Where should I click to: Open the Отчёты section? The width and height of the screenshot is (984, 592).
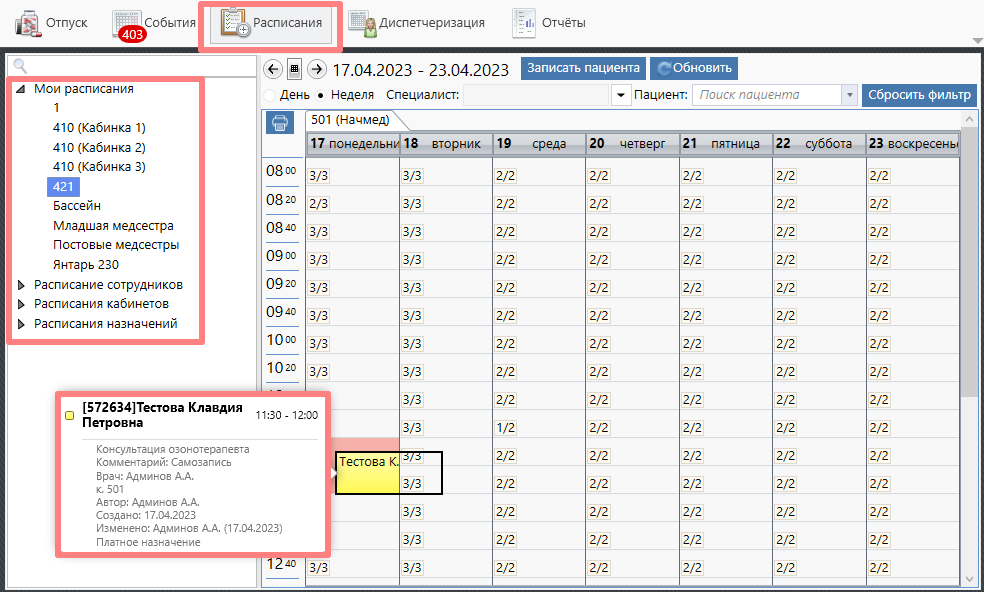[x=549, y=23]
